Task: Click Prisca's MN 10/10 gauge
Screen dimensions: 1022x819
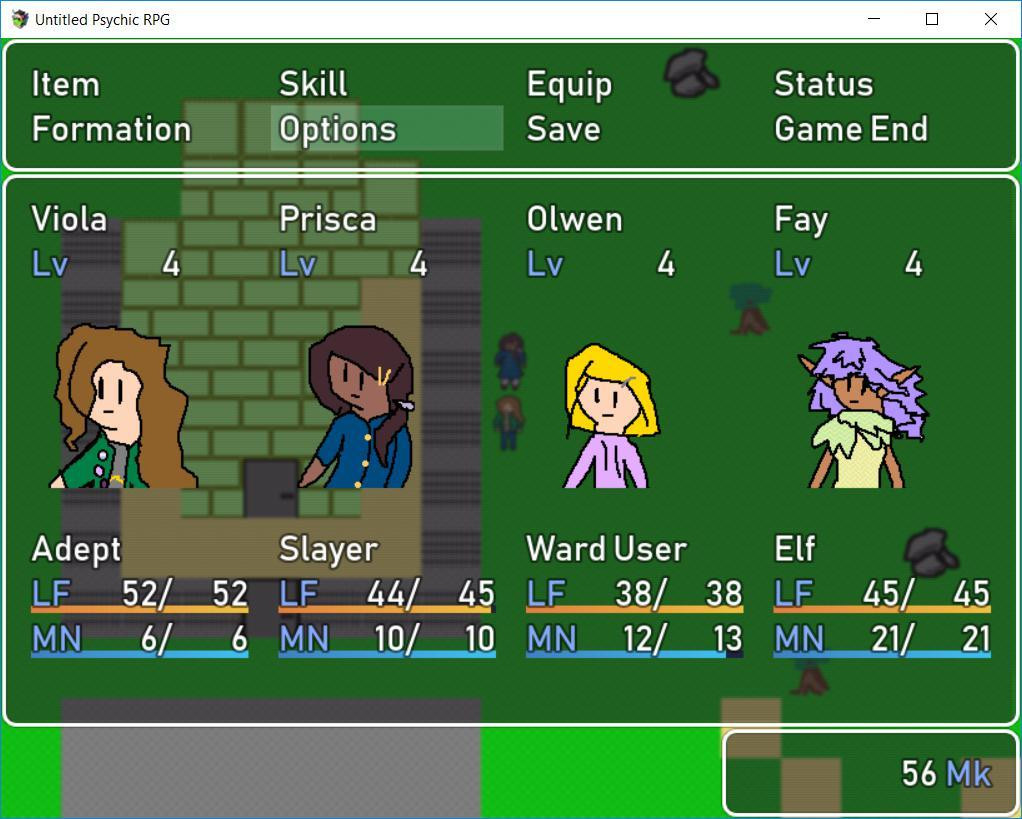Action: [387, 640]
